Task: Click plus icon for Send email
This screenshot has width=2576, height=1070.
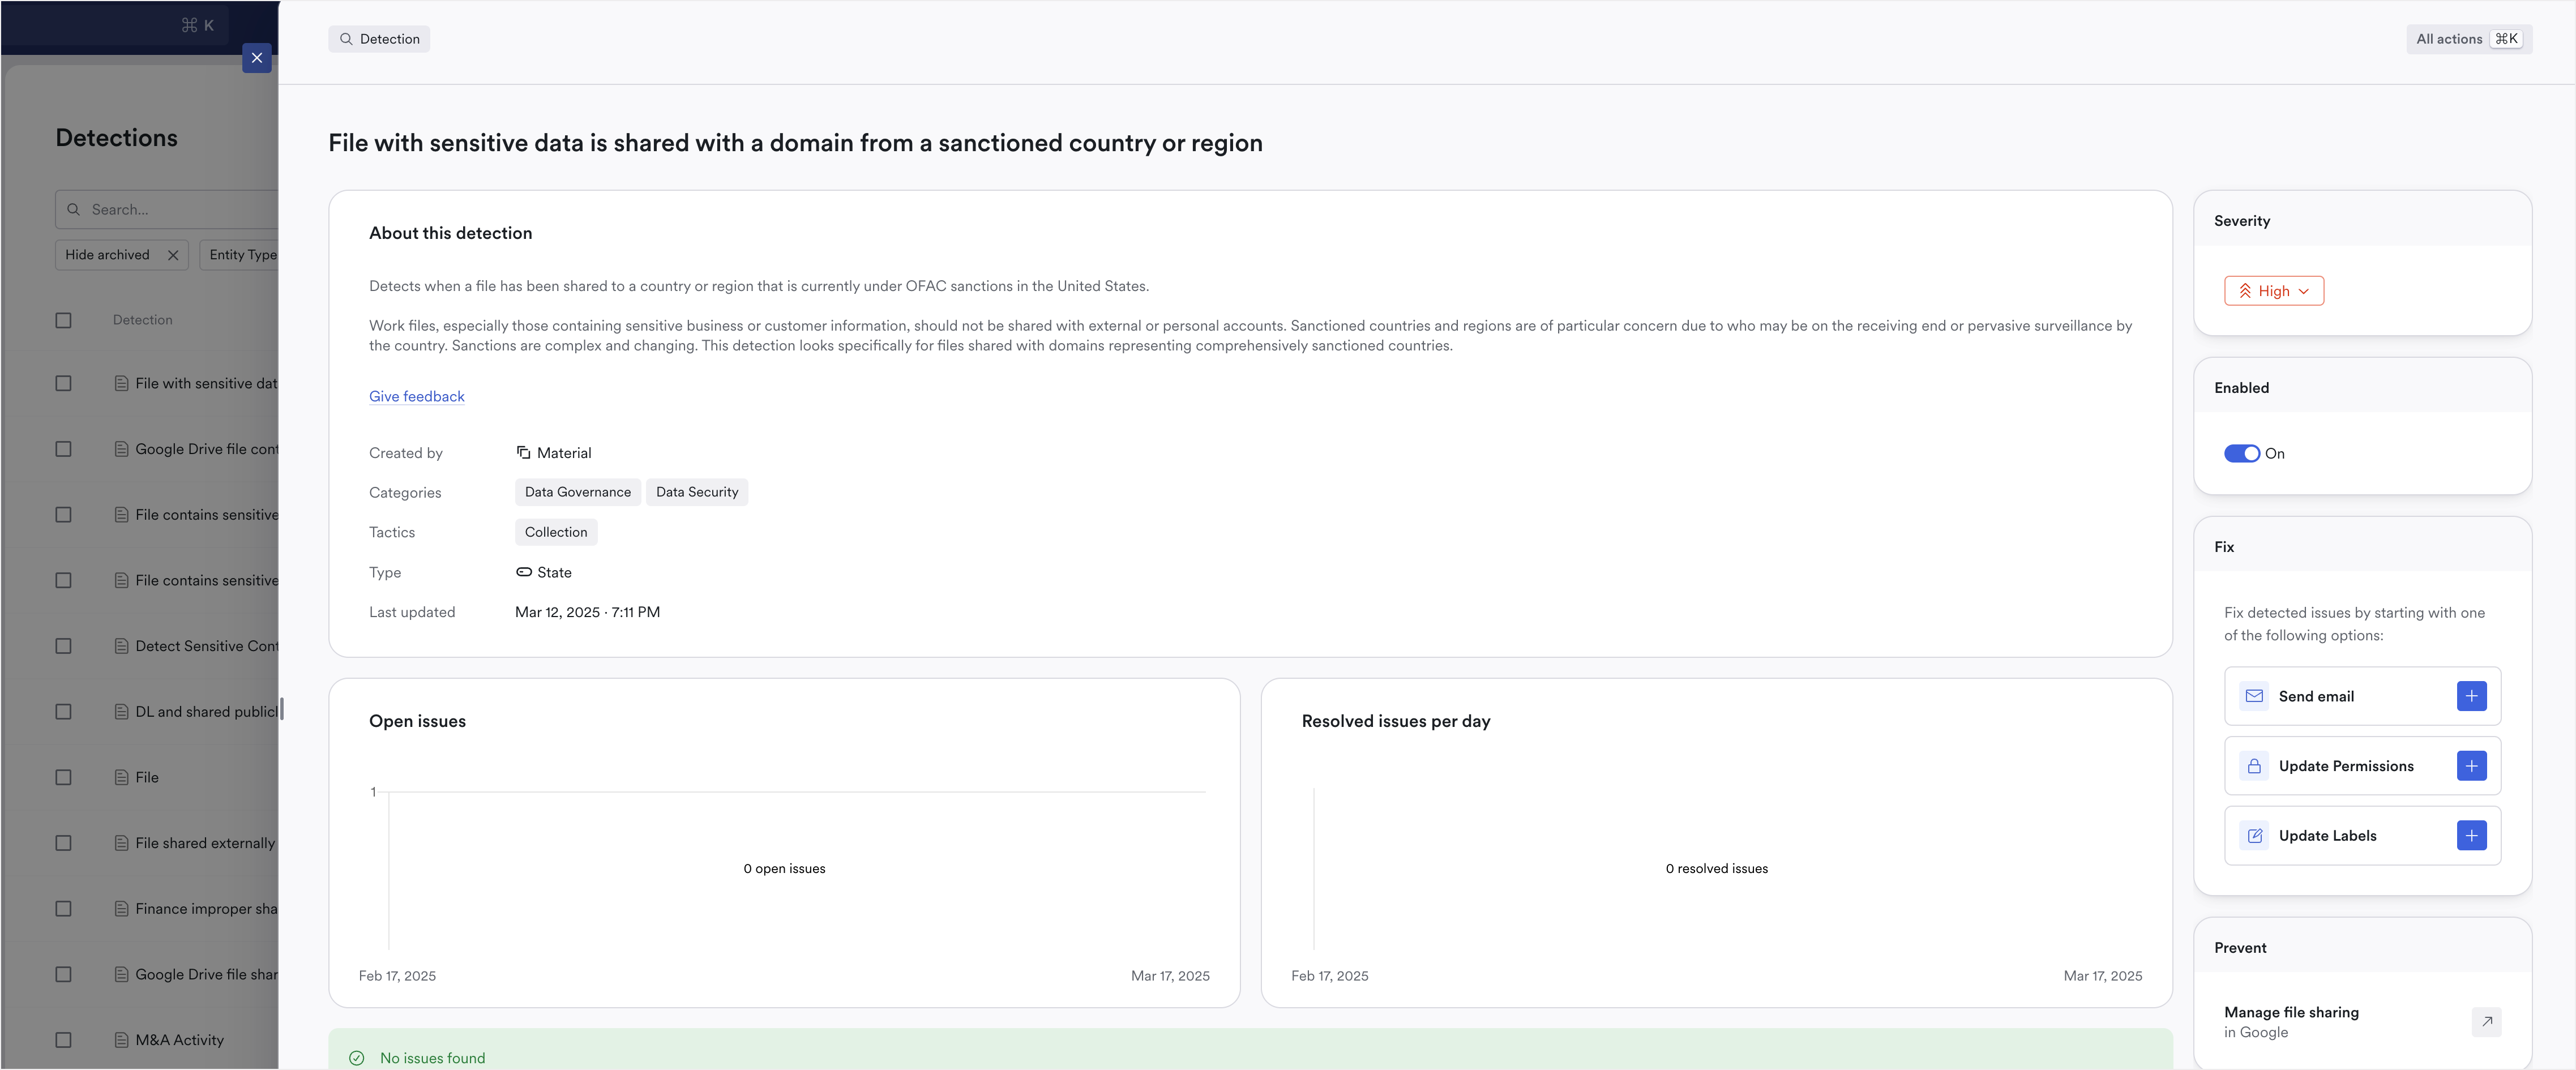Action: tap(2471, 696)
